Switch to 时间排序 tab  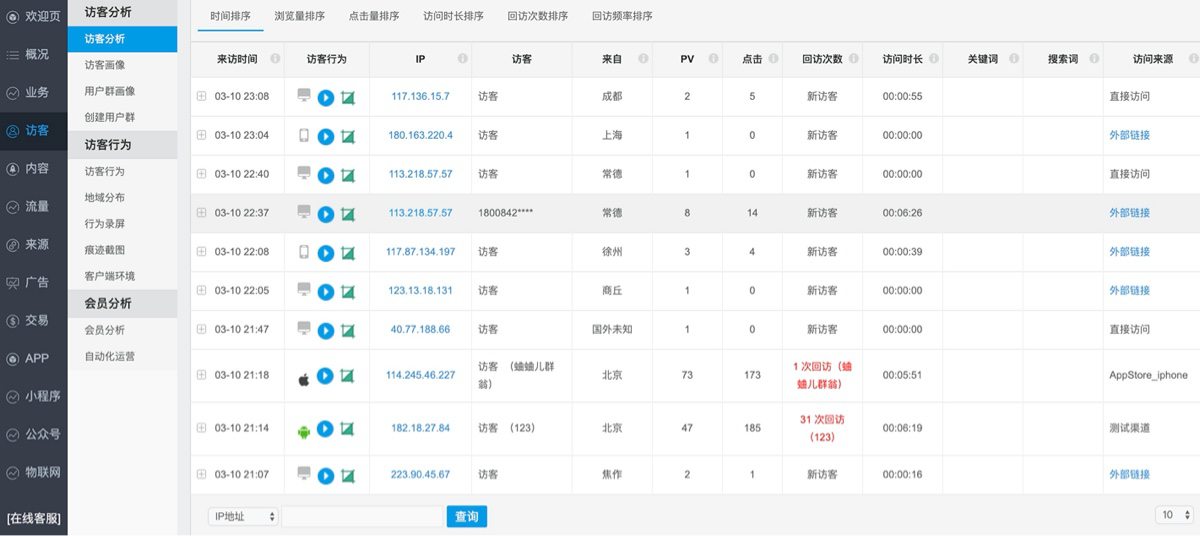pos(232,16)
